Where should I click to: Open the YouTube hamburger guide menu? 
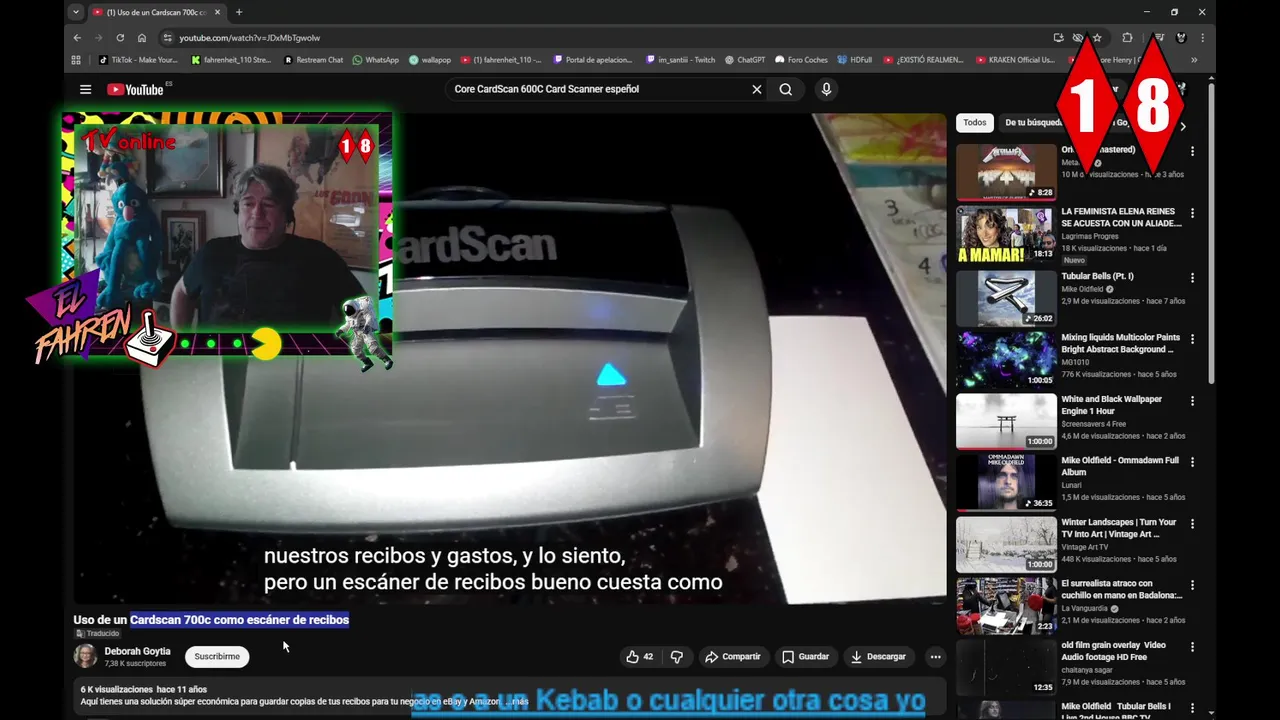(x=85, y=89)
